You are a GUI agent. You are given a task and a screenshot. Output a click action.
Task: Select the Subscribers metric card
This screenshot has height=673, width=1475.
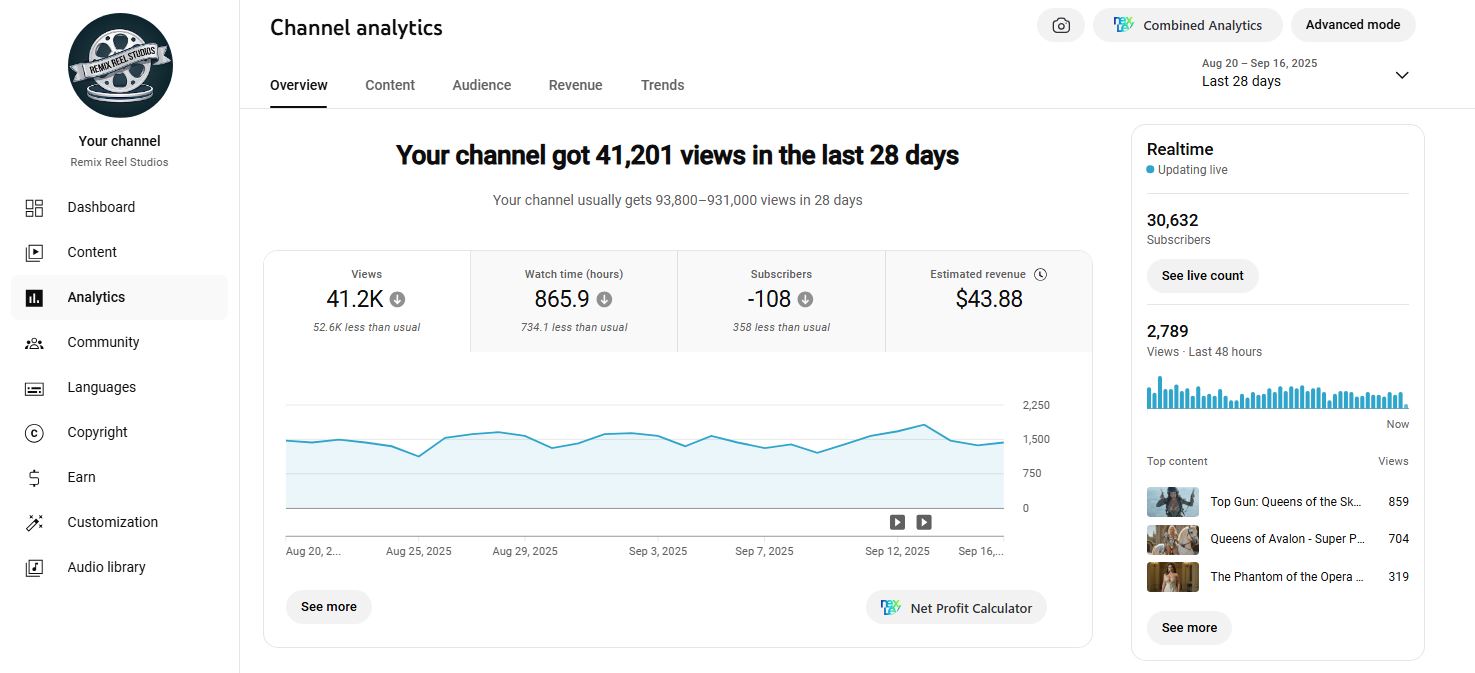pyautogui.click(x=781, y=300)
